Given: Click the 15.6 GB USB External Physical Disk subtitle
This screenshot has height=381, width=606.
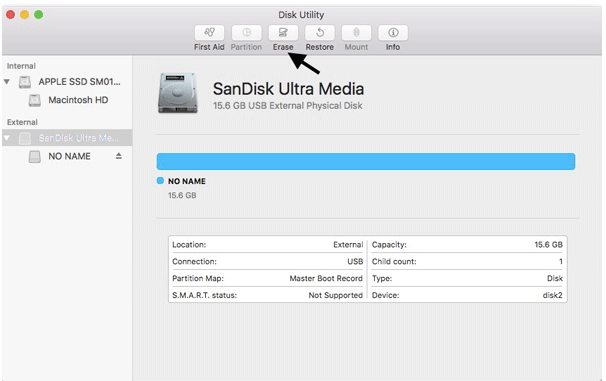Looking at the screenshot, I should (288, 106).
